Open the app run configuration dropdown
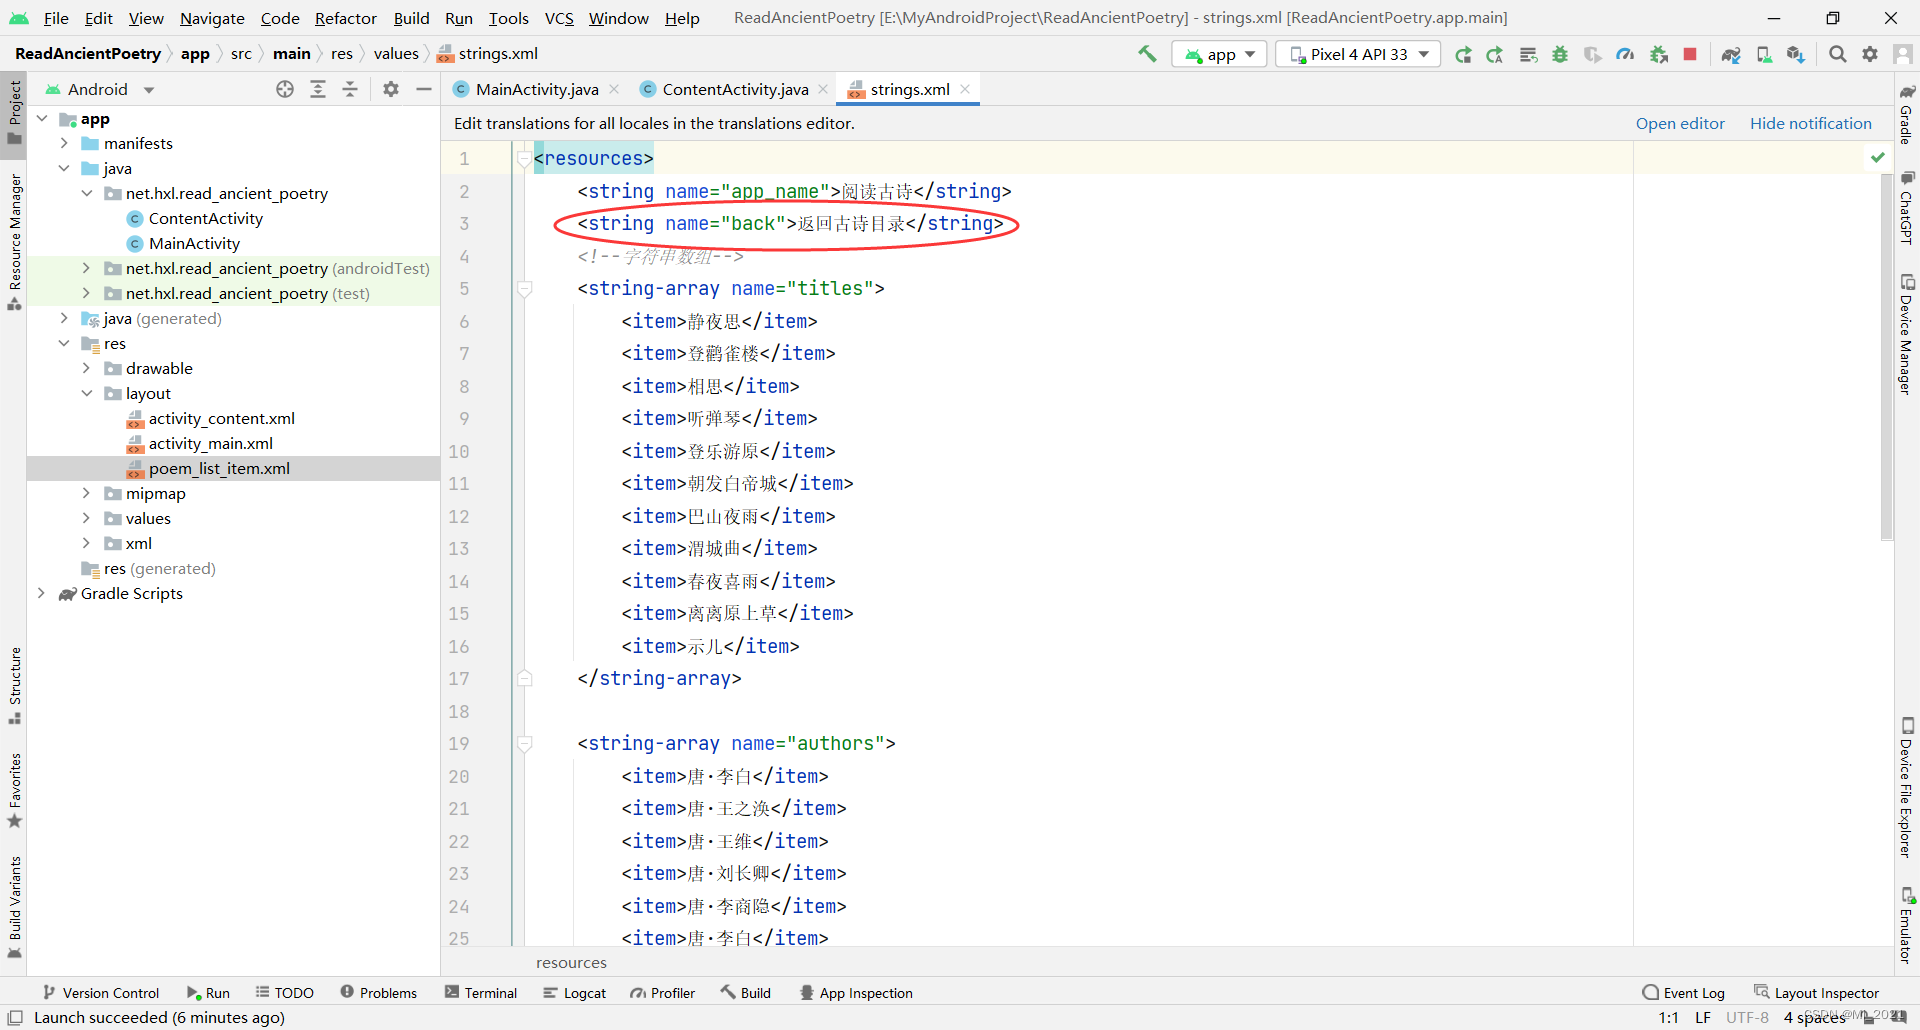This screenshot has width=1920, height=1030. (x=1219, y=54)
